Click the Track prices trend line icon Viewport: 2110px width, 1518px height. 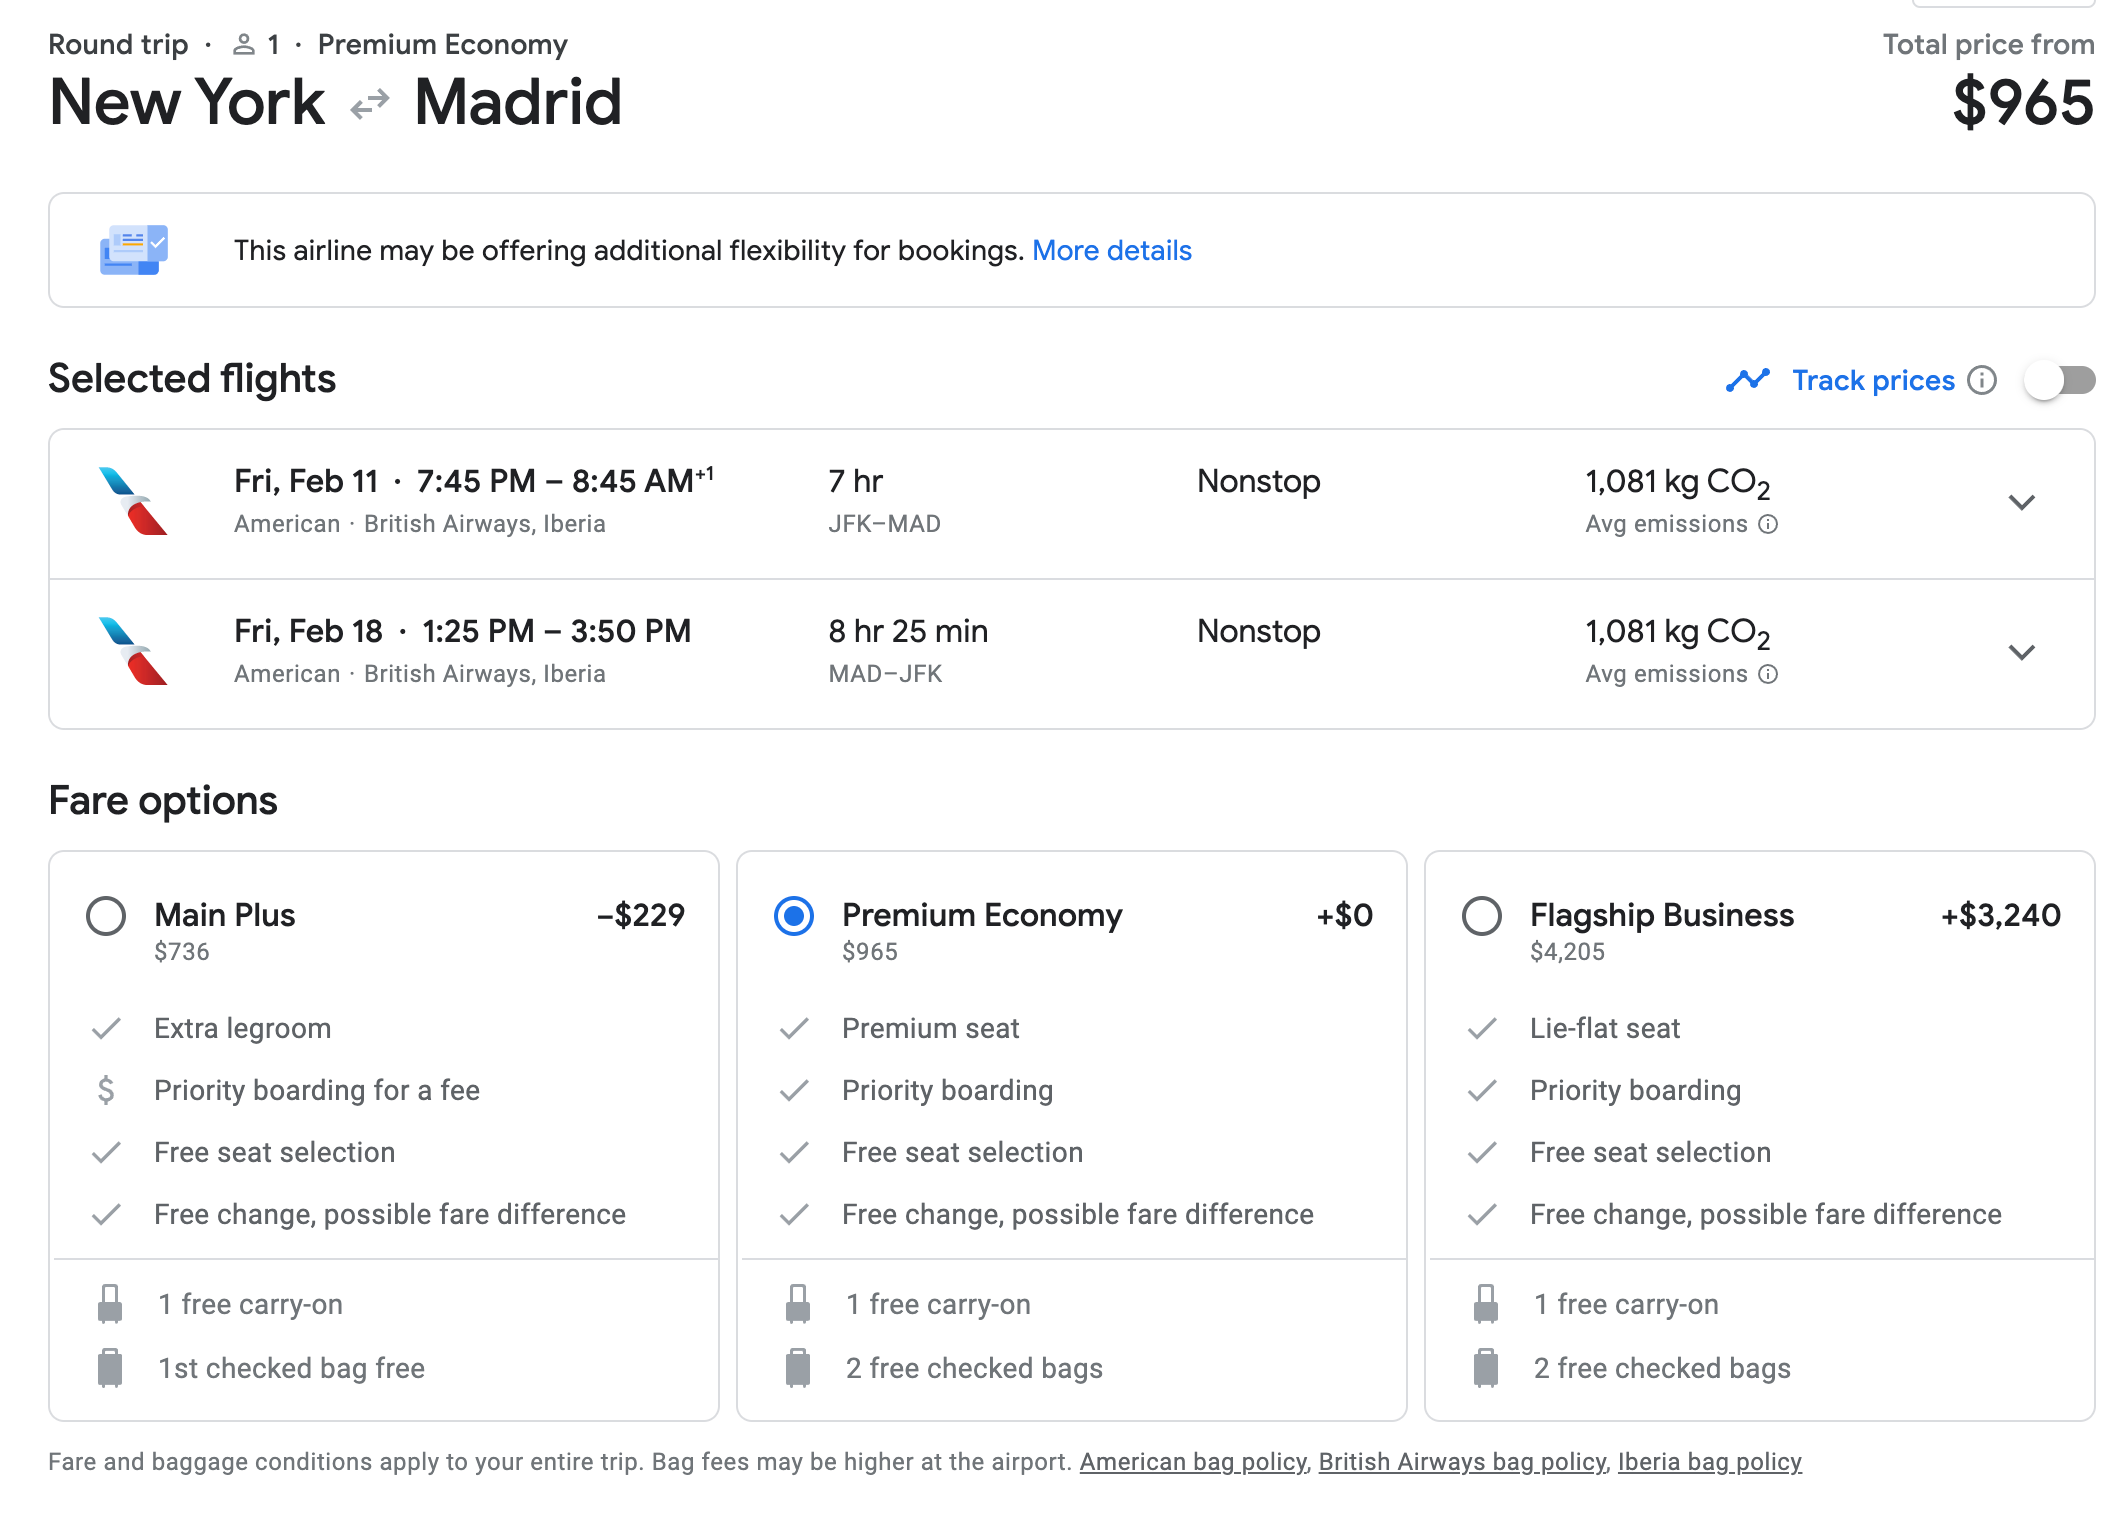(x=1747, y=380)
